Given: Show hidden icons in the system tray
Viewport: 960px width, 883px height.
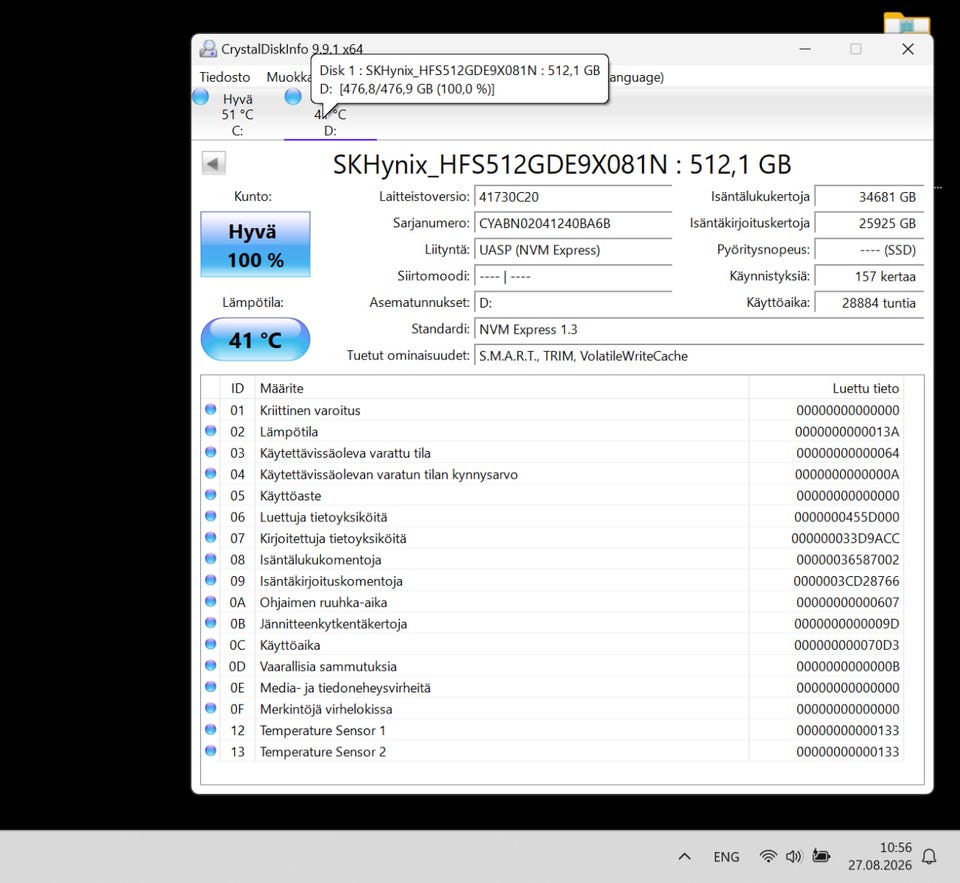Looking at the screenshot, I should click(685, 857).
